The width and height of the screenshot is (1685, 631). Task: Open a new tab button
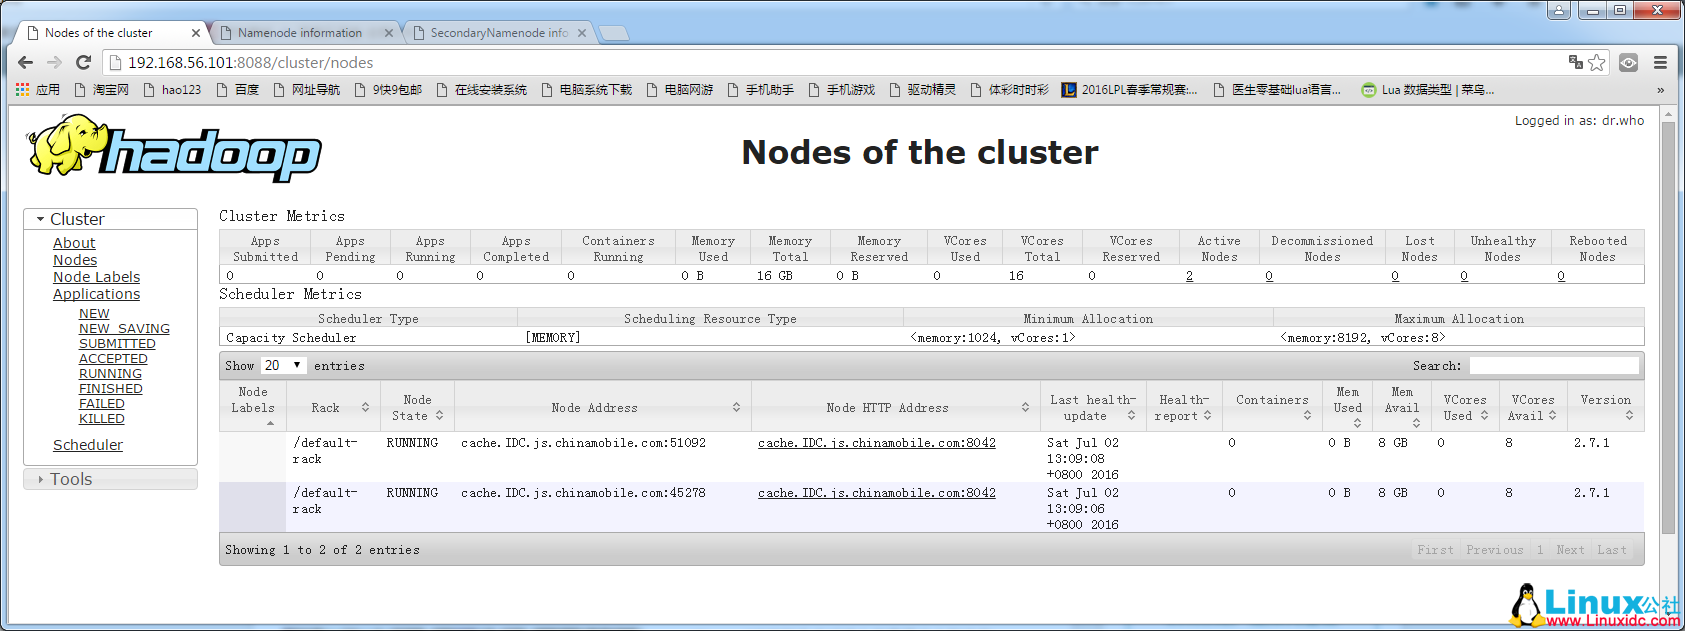pyautogui.click(x=614, y=33)
